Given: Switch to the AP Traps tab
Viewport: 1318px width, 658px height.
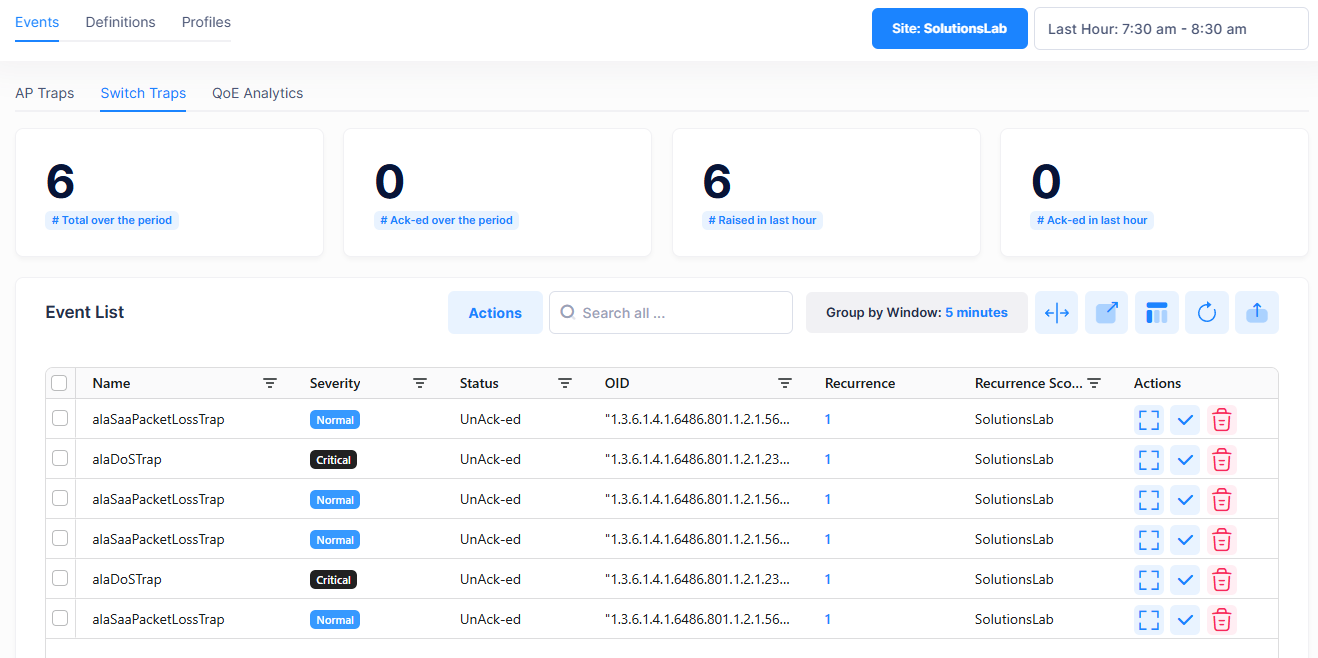Looking at the screenshot, I should tap(45, 93).
